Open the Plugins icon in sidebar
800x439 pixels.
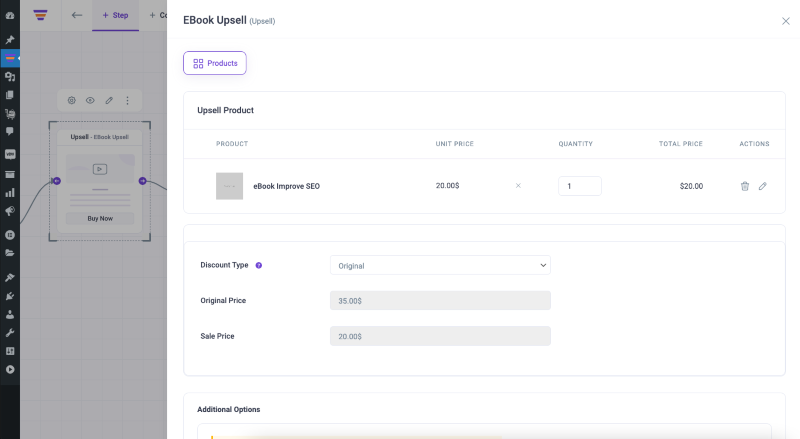10,296
